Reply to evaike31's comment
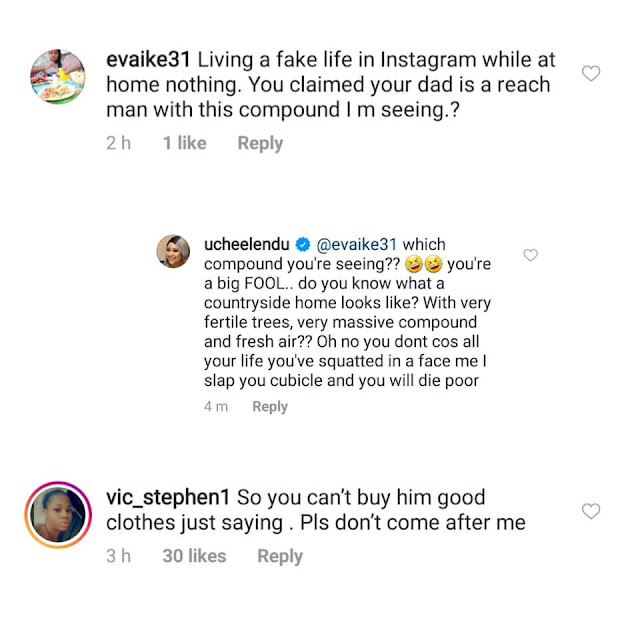Viewport: 640px width, 640px height. [x=260, y=143]
